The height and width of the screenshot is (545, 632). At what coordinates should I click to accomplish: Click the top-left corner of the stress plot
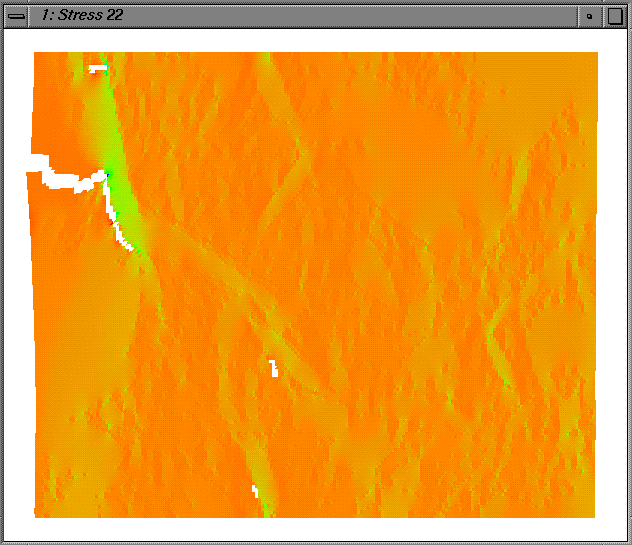(x=37, y=55)
